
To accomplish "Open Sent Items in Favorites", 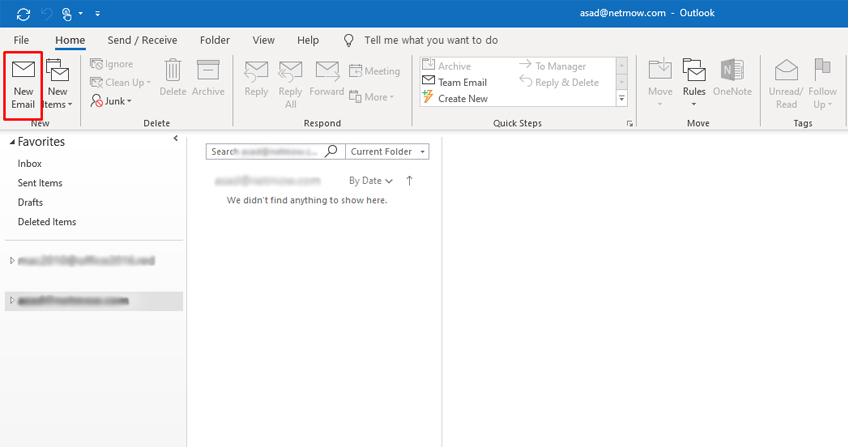I will point(40,183).
